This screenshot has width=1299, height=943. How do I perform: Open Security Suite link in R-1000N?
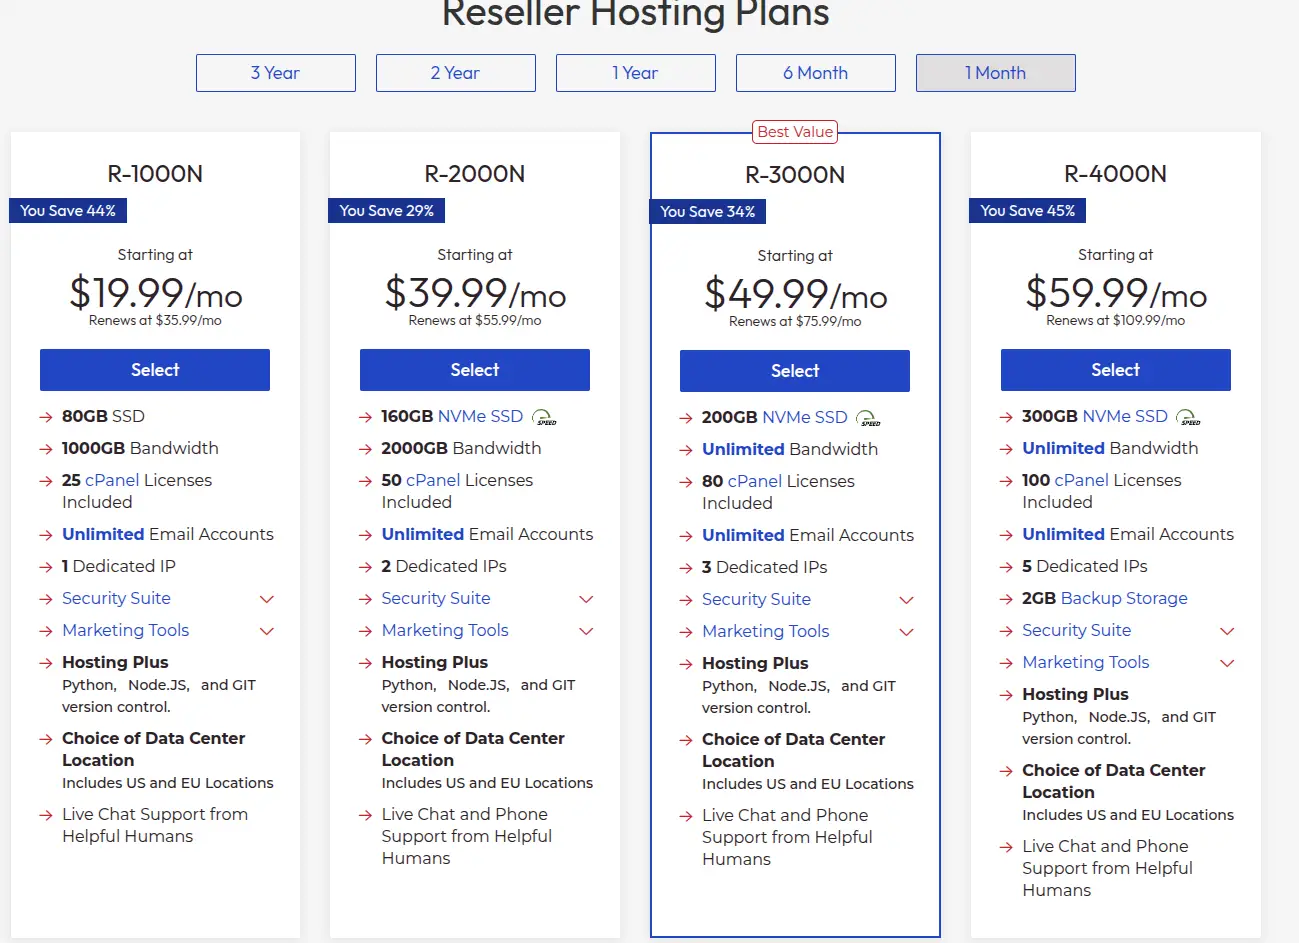[116, 598]
